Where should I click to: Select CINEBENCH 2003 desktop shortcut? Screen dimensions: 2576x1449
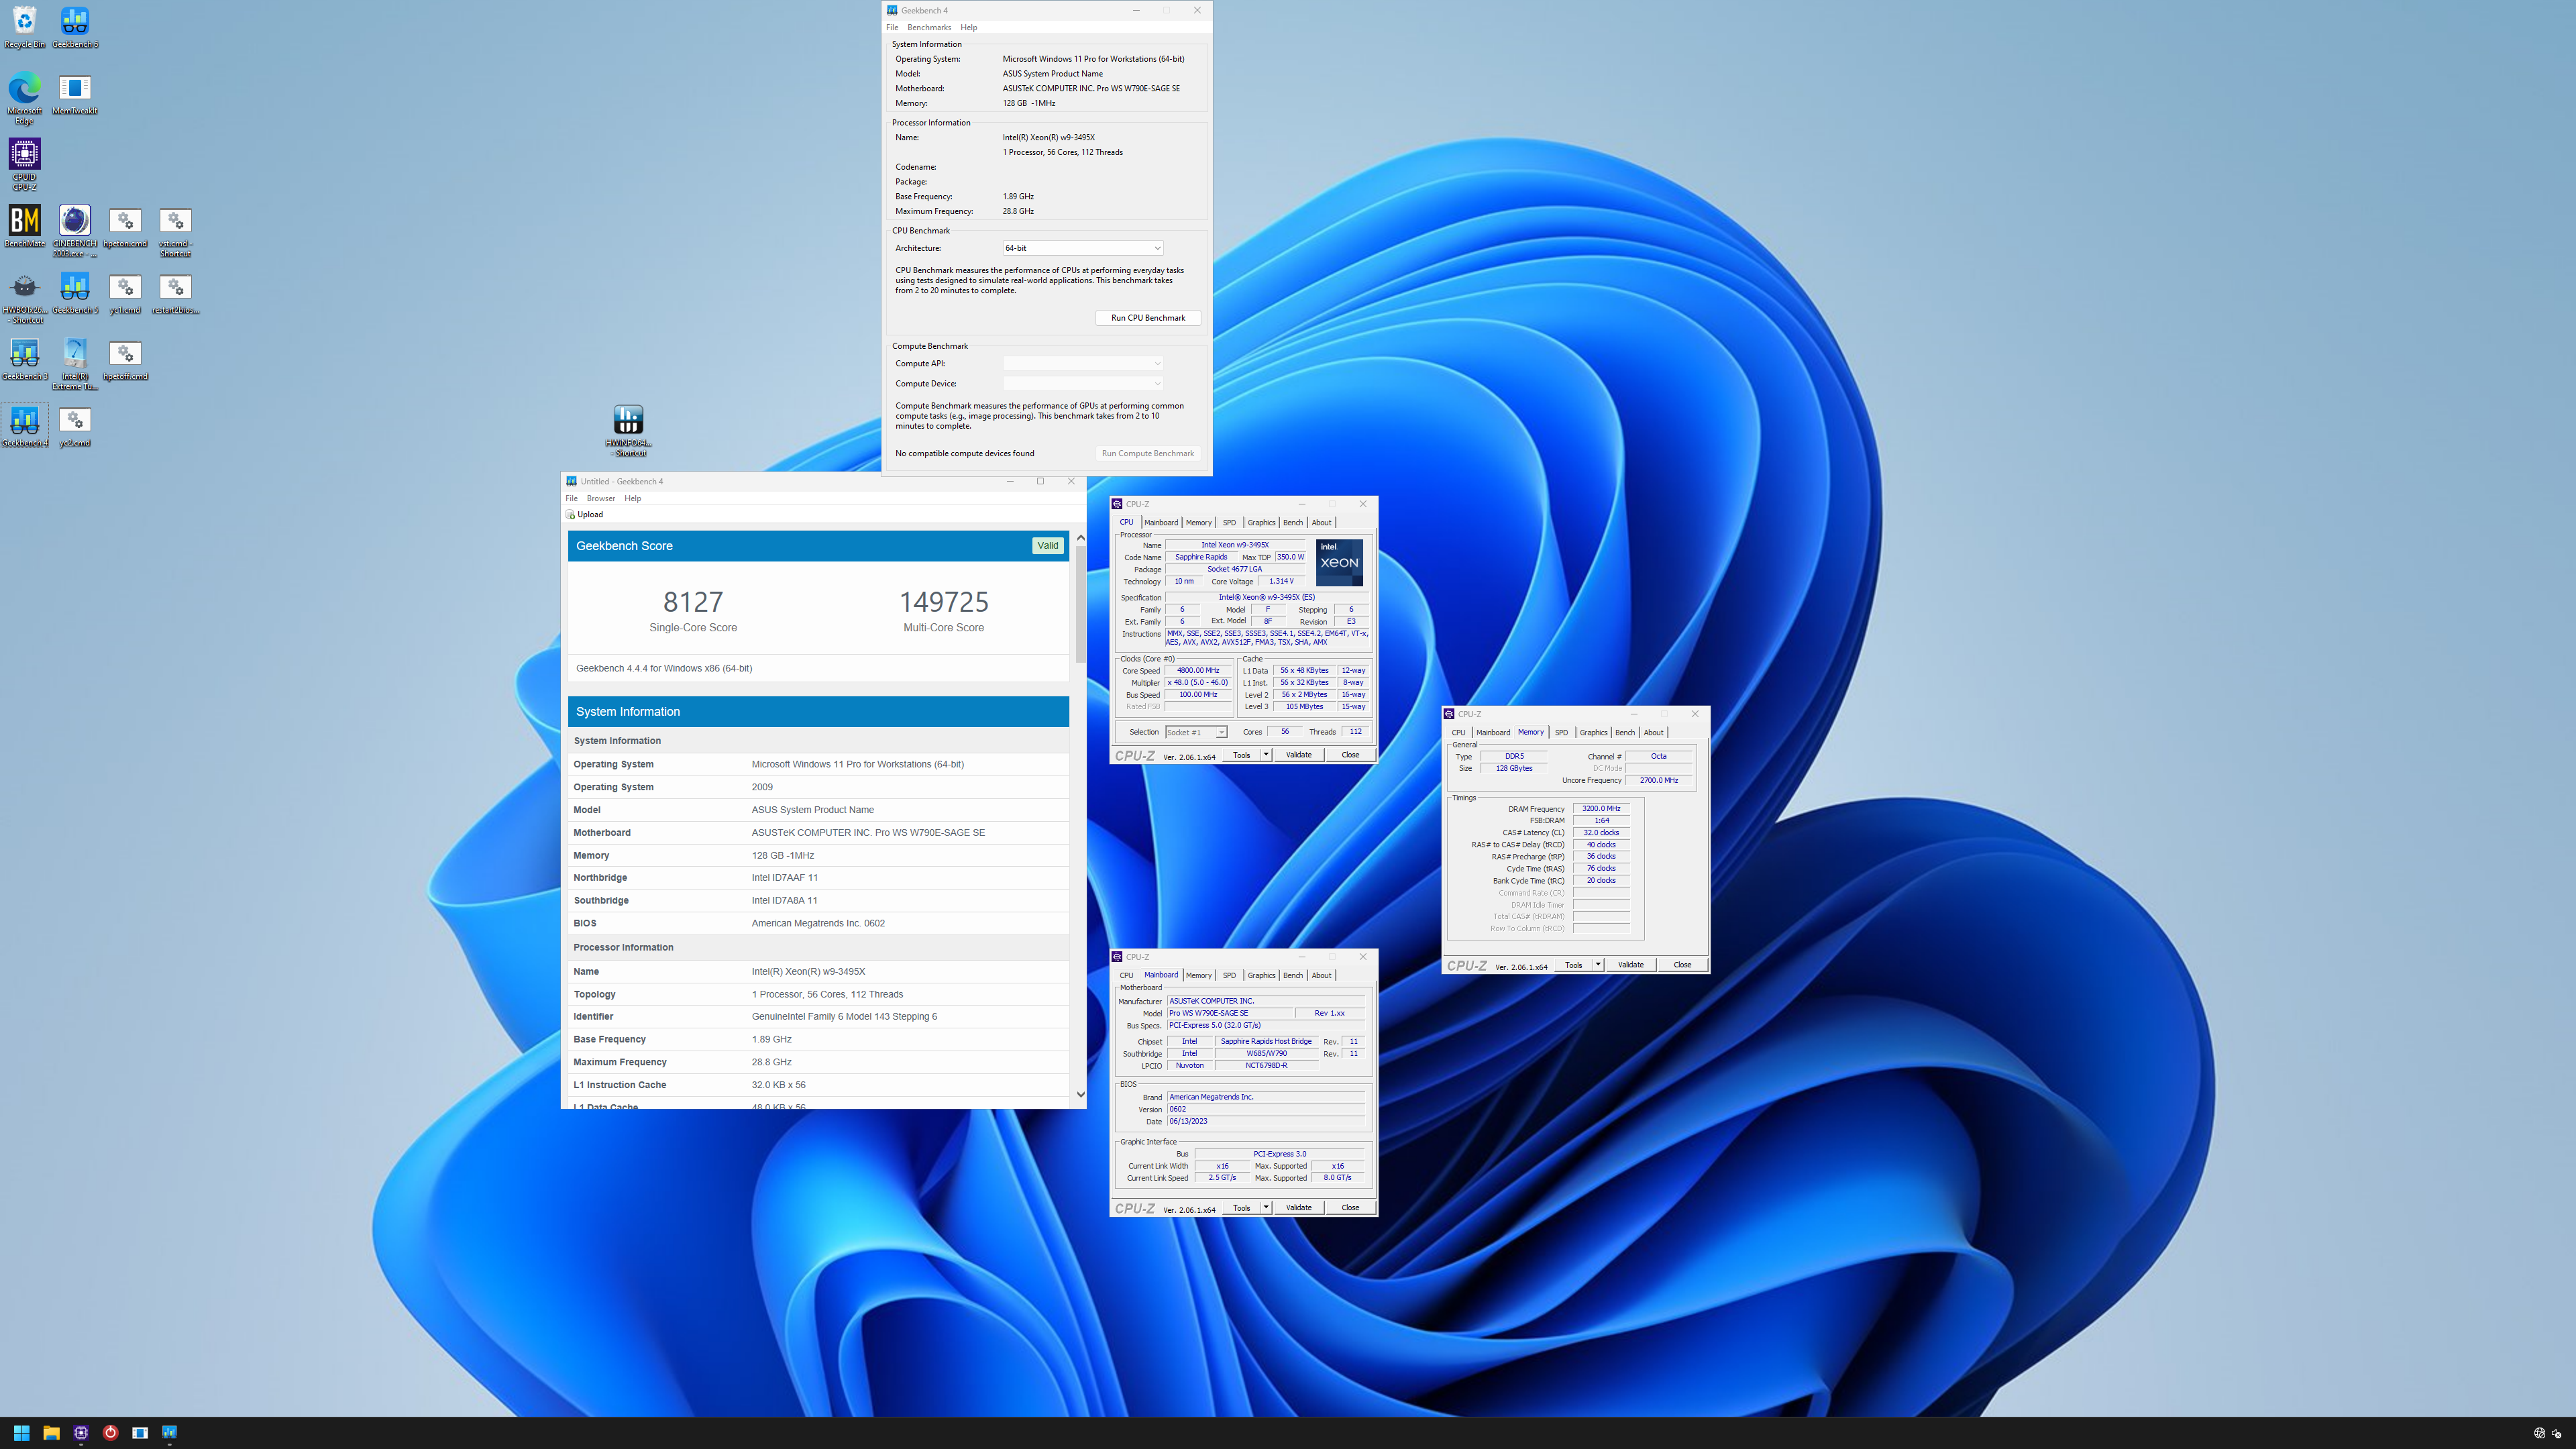pos(75,231)
